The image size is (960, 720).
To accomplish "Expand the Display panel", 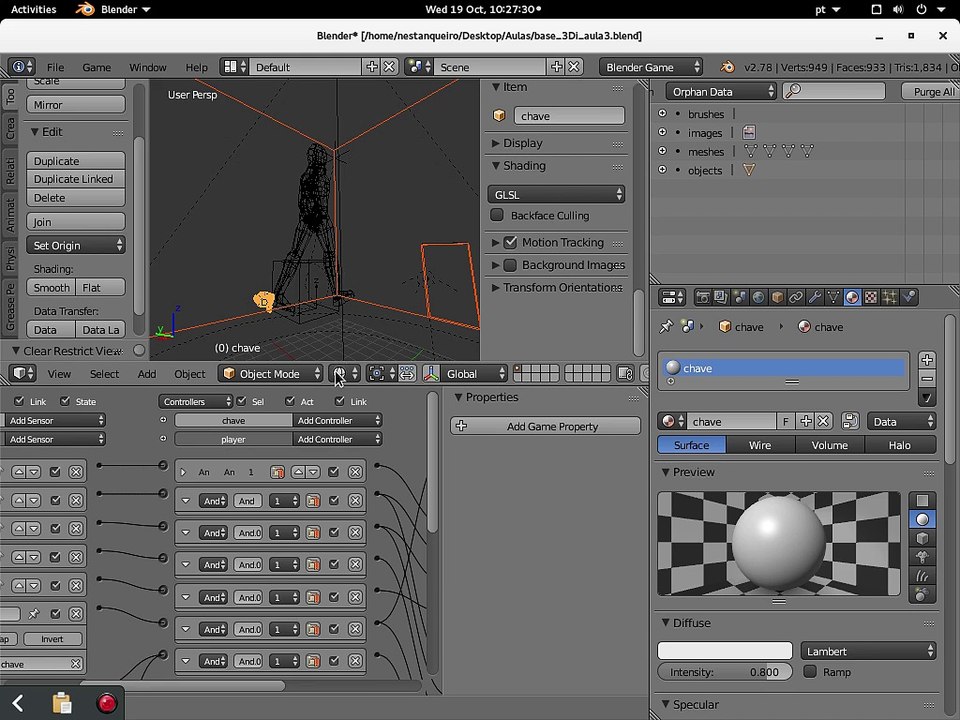I will click(522, 143).
